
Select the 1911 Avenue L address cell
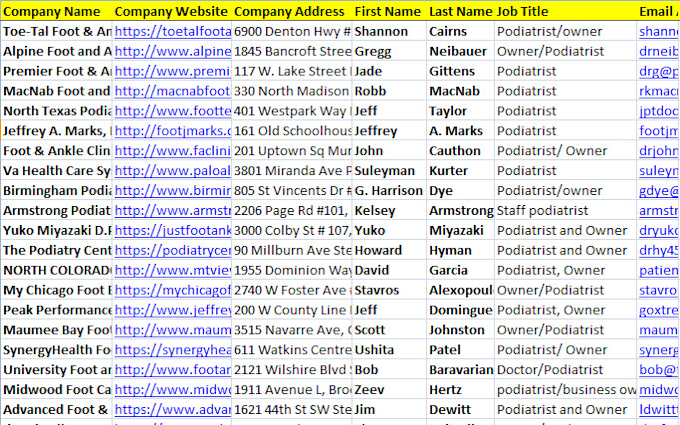(x=292, y=389)
